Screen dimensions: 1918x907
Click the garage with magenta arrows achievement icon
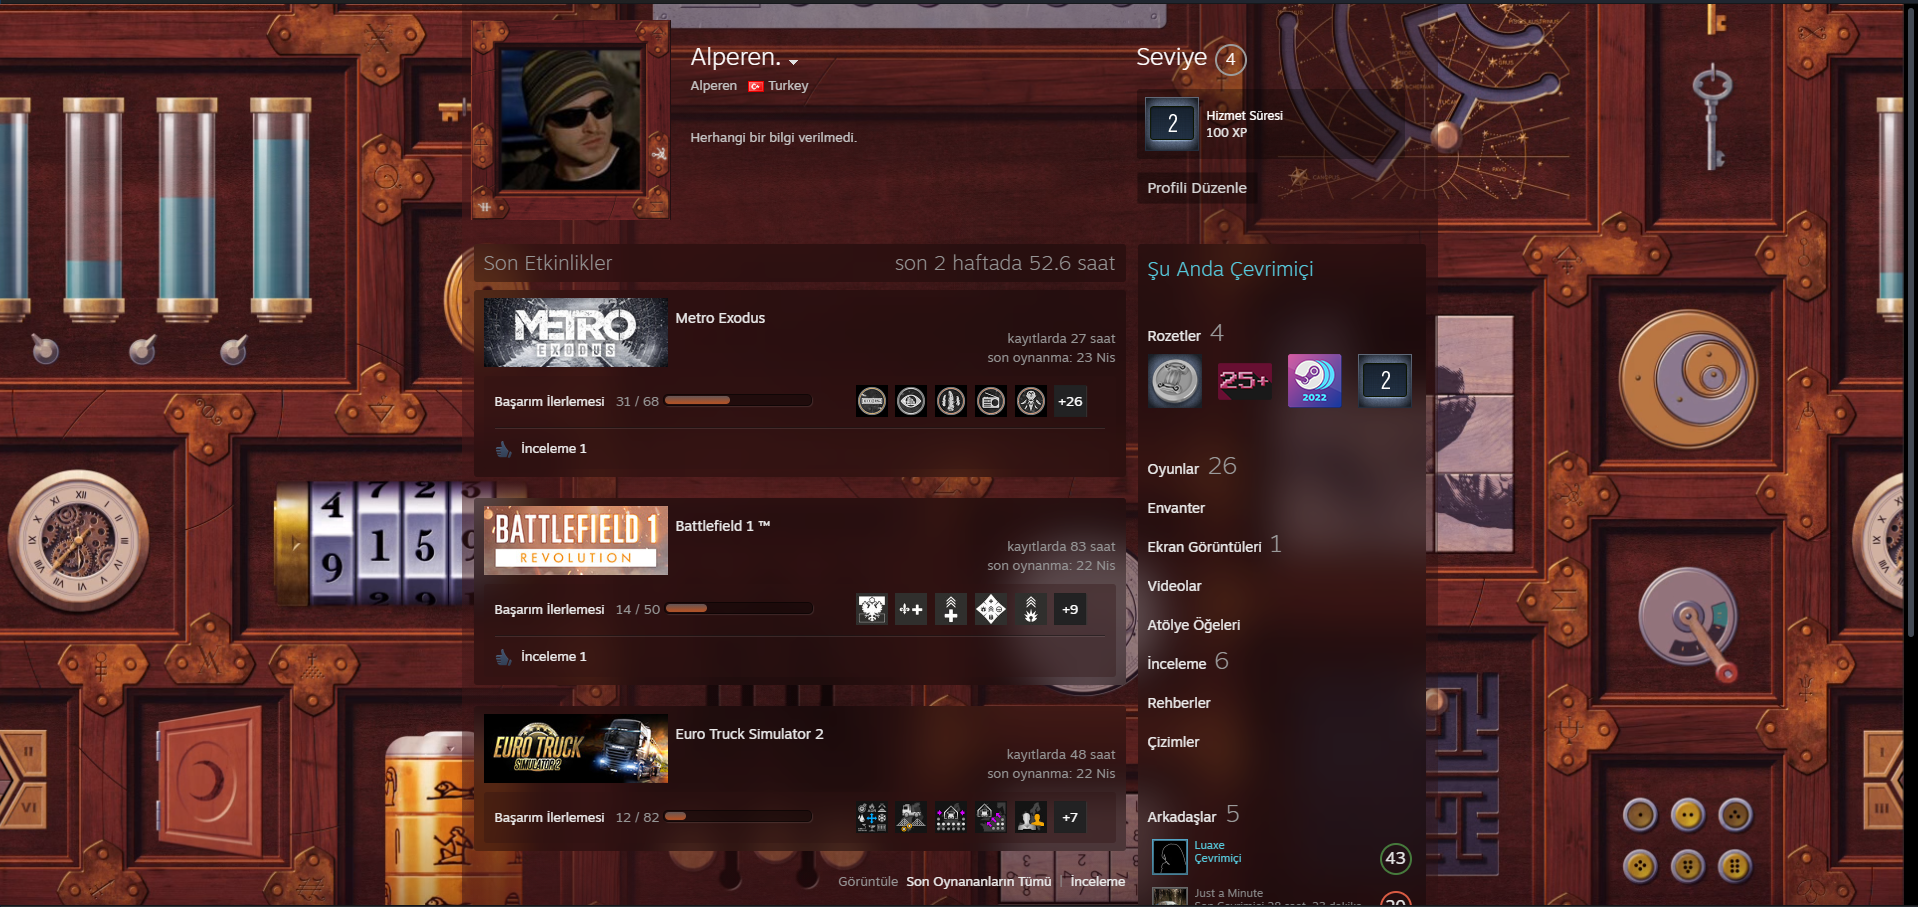pyautogui.click(x=991, y=817)
